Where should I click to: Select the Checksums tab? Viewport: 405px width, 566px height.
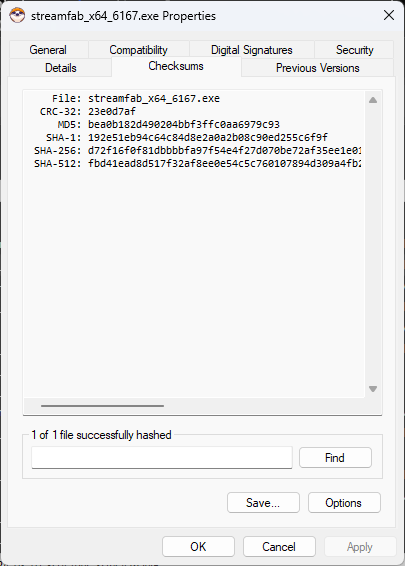[176, 66]
